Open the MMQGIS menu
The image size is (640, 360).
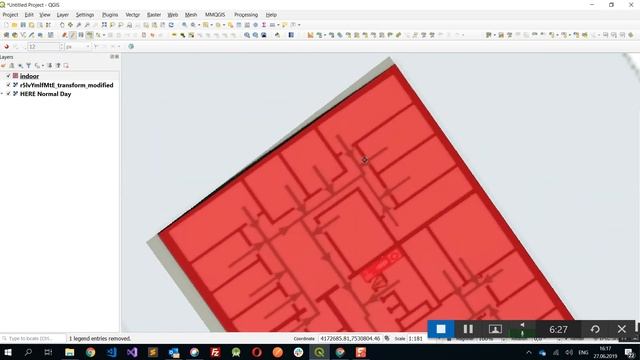[215, 15]
